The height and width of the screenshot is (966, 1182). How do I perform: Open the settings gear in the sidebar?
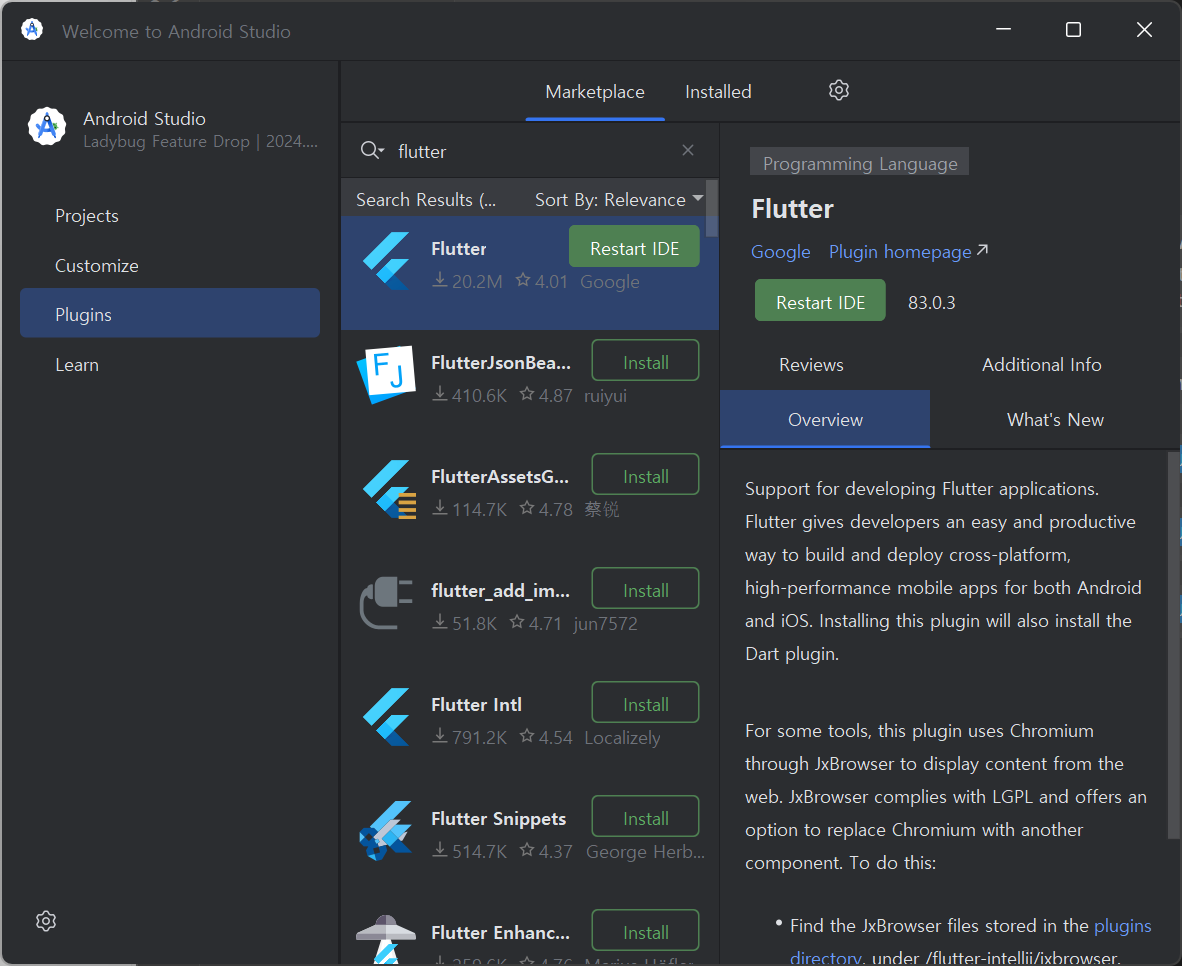[x=46, y=921]
